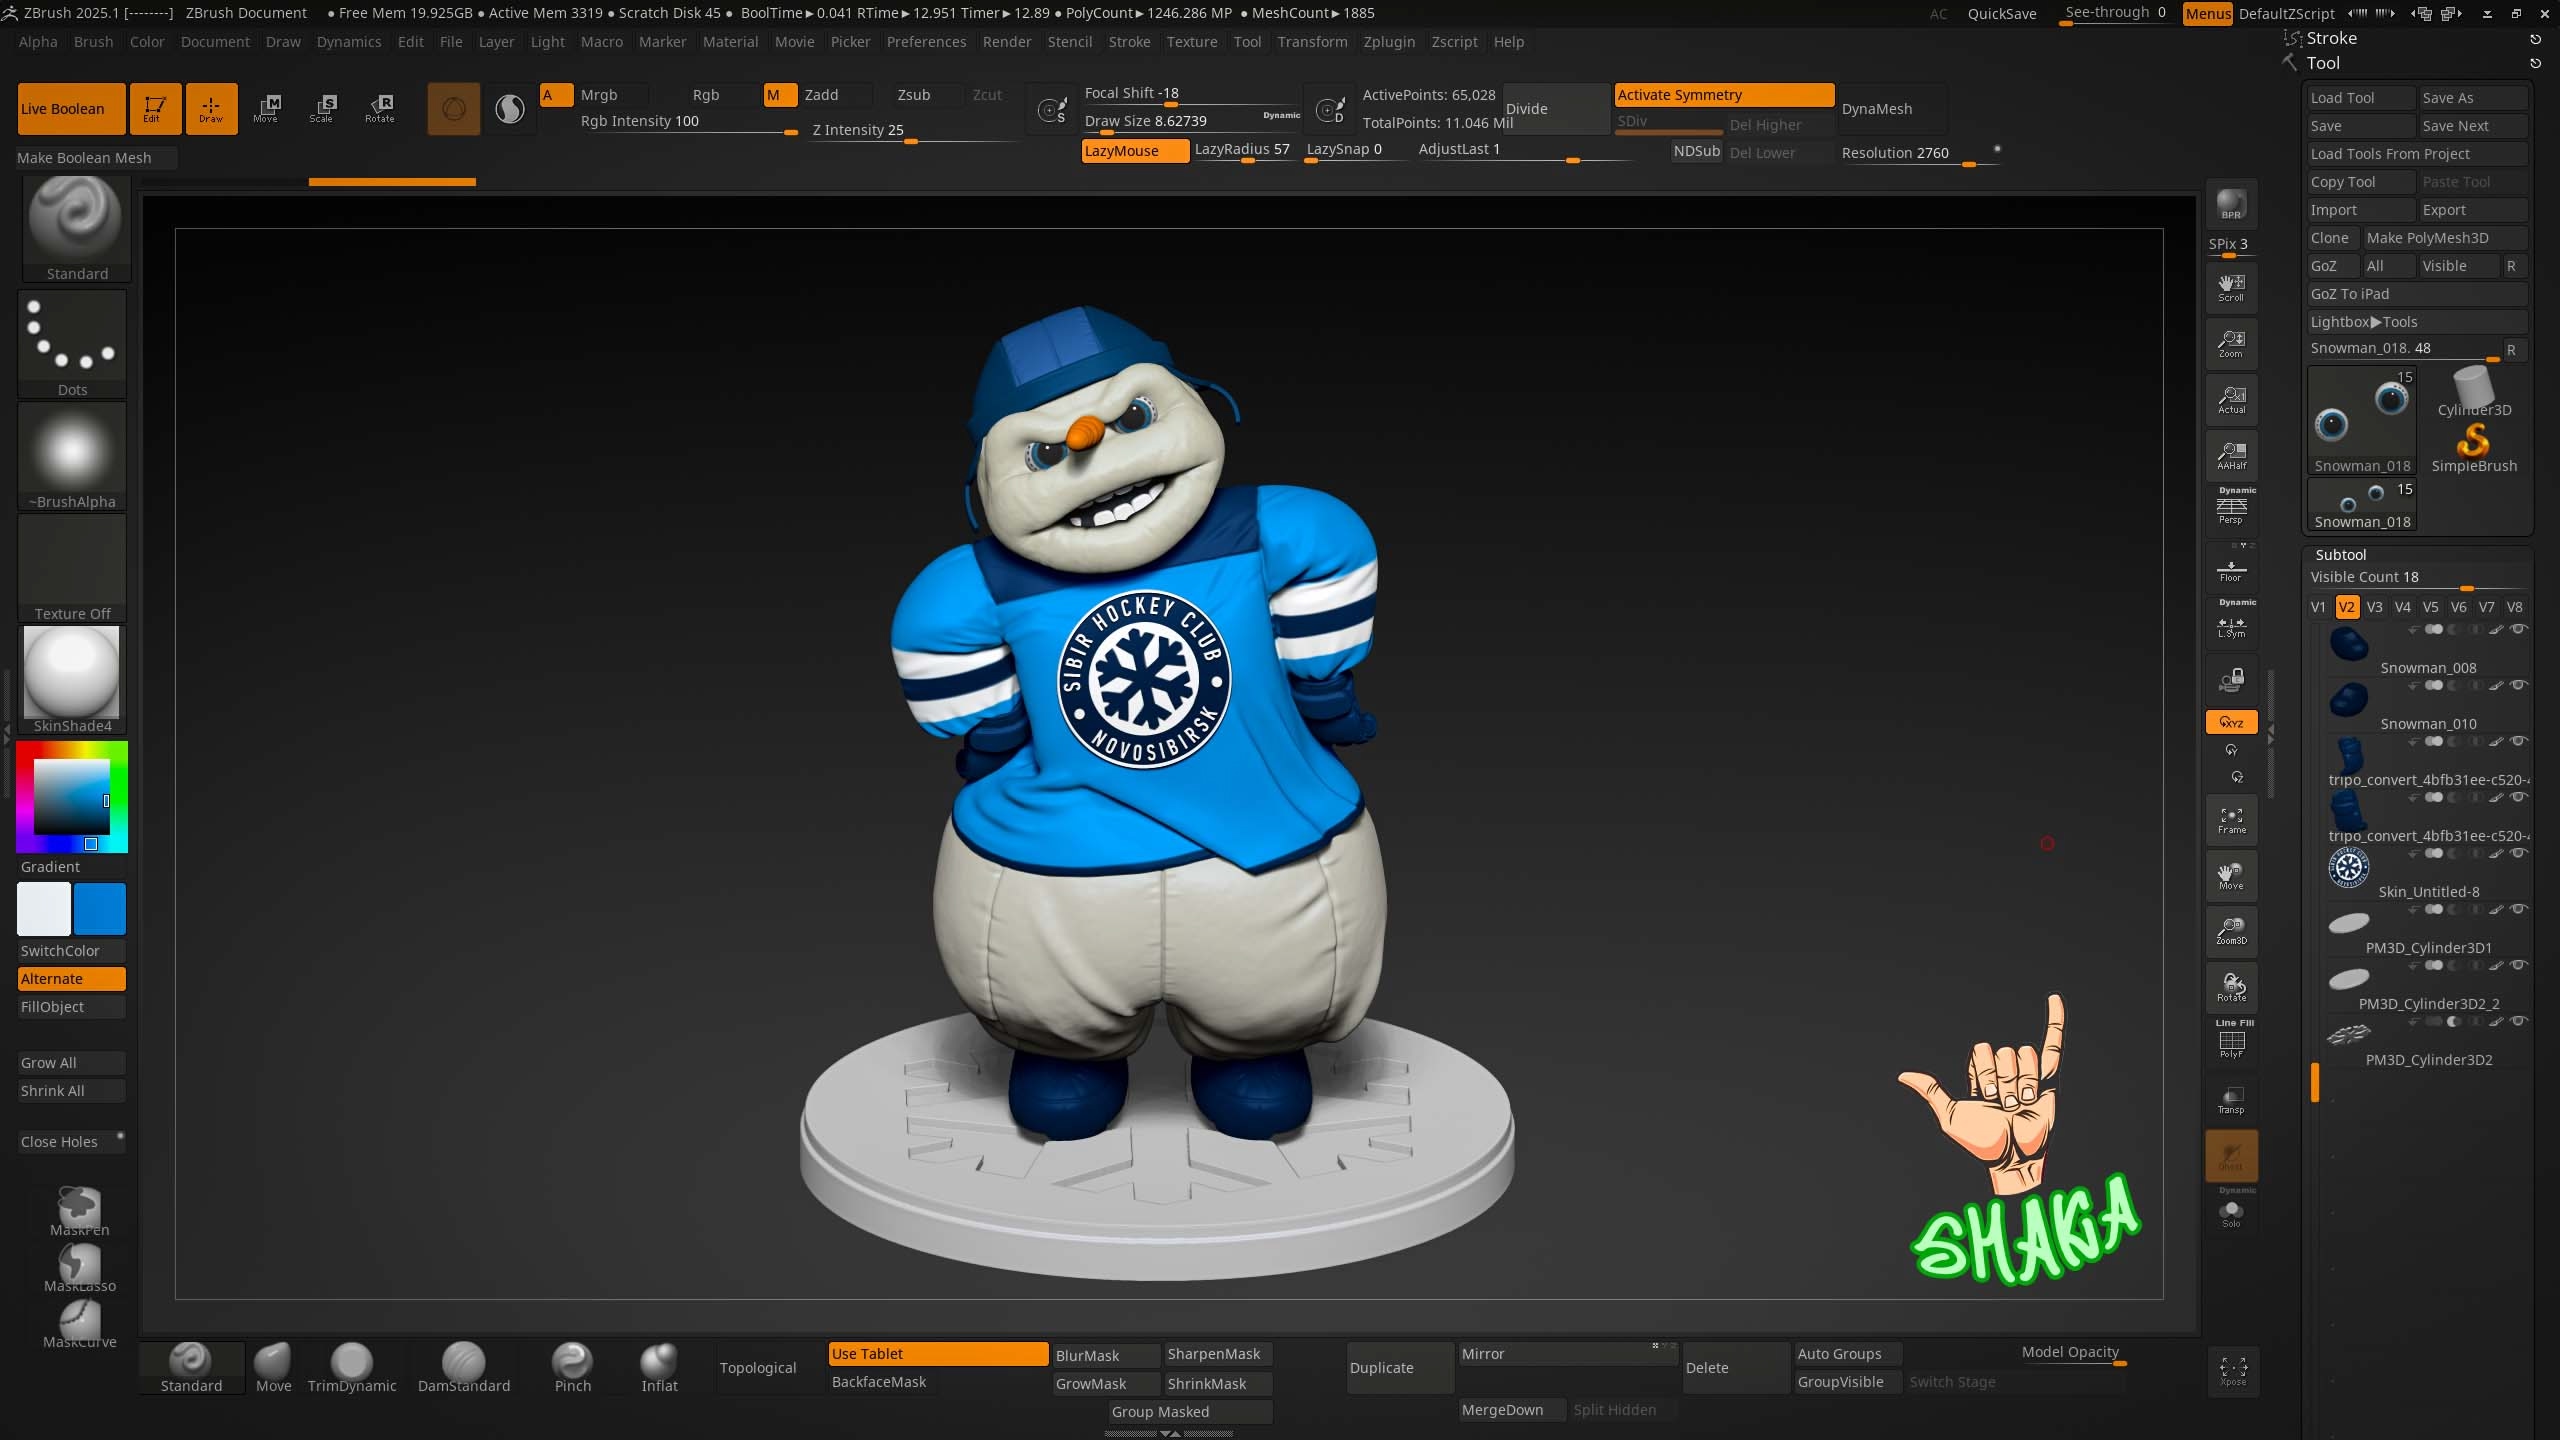Open the Material menu
Screen dimensions: 2560x1440
click(730, 42)
